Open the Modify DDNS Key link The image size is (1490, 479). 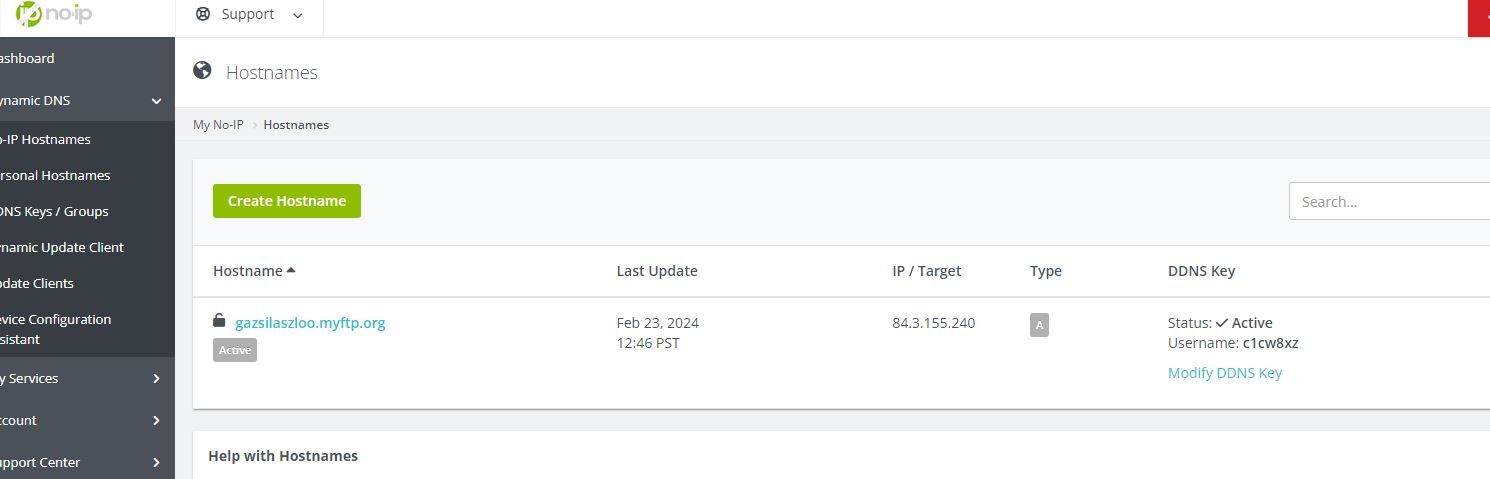(1224, 373)
